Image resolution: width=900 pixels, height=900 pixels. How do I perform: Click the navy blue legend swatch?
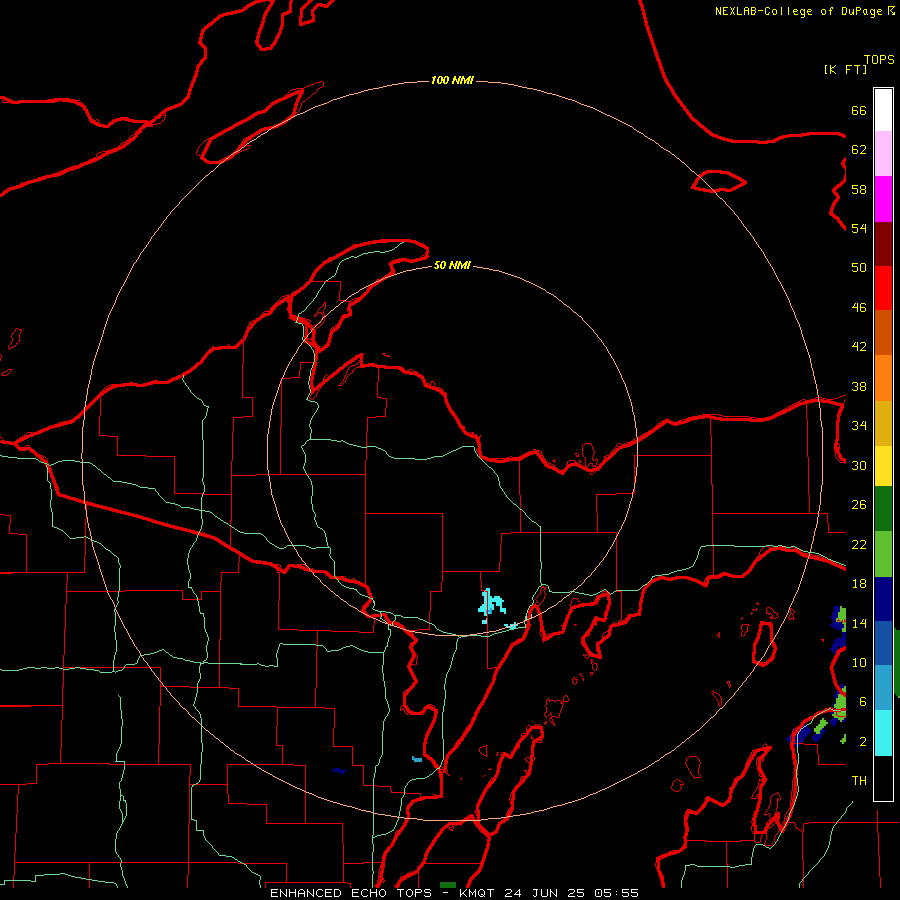[x=883, y=599]
